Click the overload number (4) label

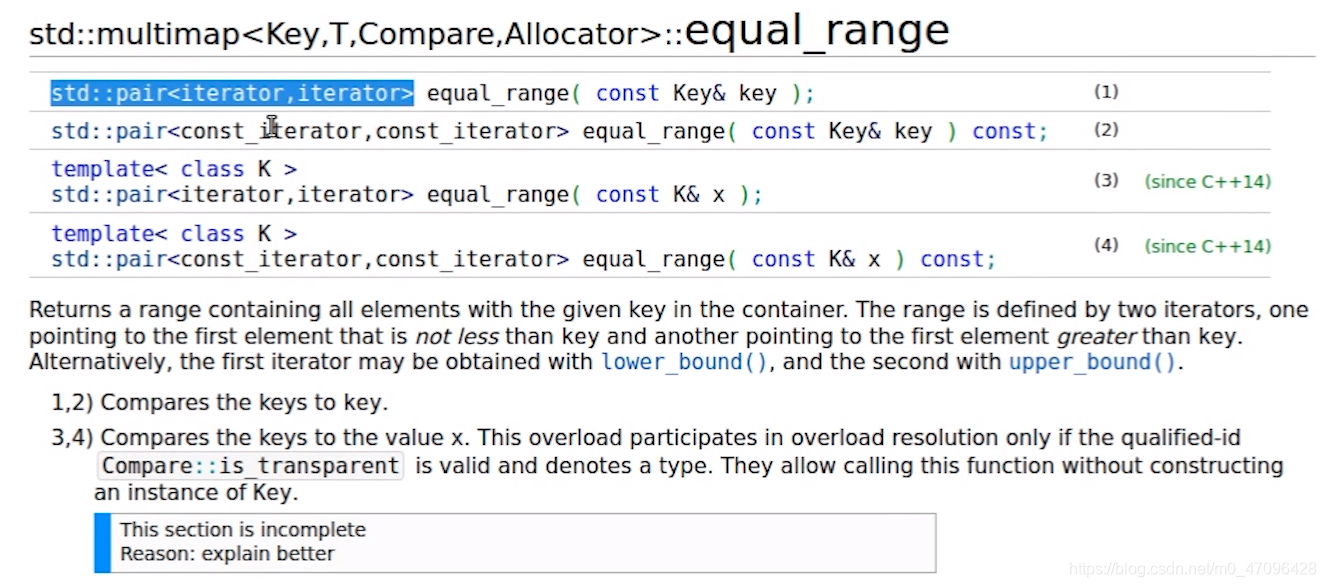click(x=1106, y=245)
